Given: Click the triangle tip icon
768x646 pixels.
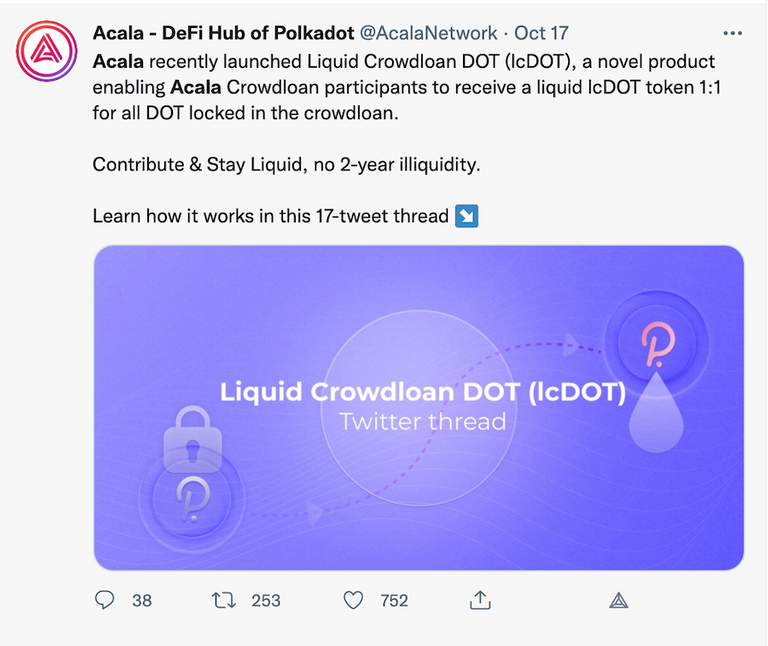Looking at the screenshot, I should pyautogui.click(x=619, y=600).
